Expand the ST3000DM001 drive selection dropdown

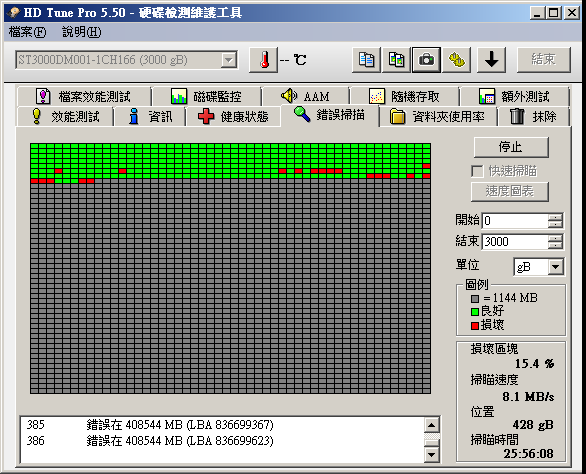coord(229,60)
